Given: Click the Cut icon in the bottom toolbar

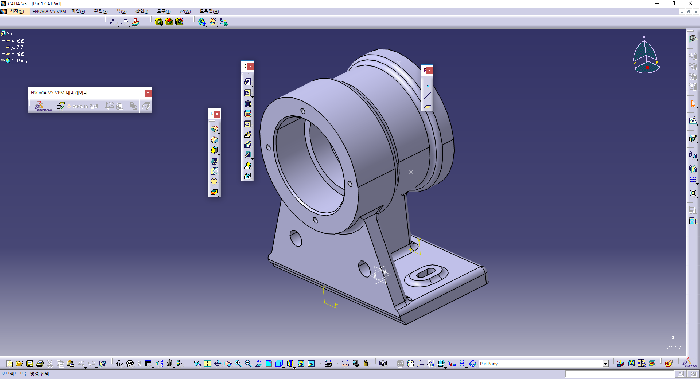Looking at the screenshot, I should tap(50, 364).
